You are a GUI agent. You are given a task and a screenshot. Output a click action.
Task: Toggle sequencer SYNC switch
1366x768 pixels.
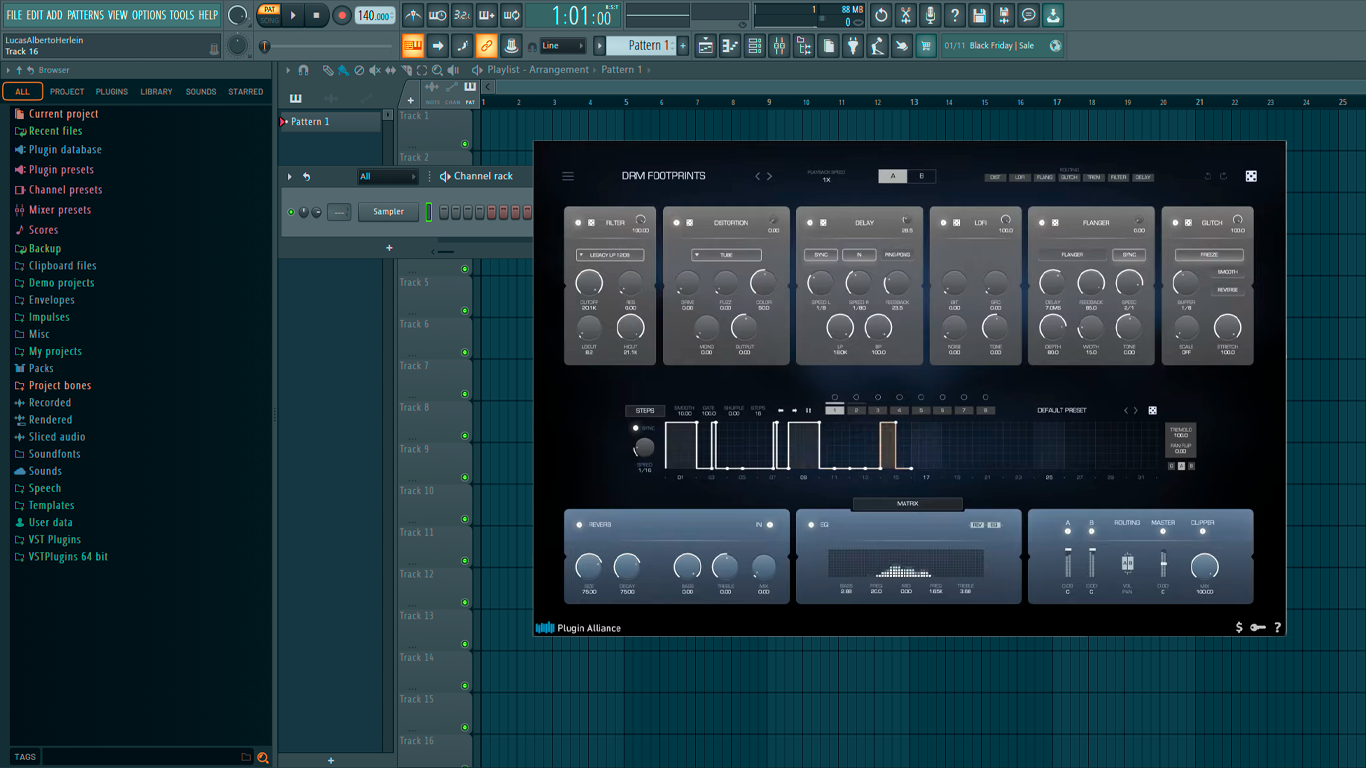pyautogui.click(x=636, y=428)
